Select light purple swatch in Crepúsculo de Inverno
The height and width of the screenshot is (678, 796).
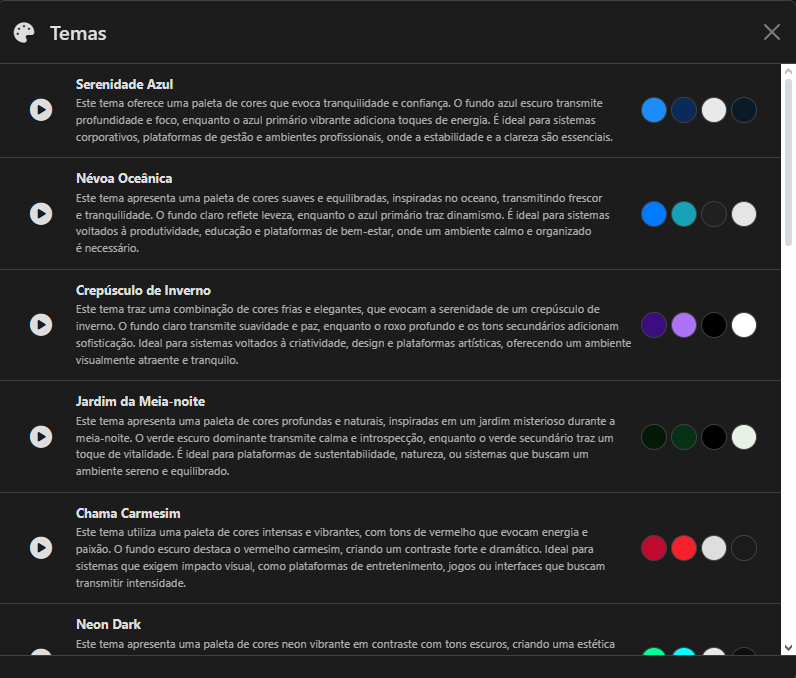(x=684, y=325)
